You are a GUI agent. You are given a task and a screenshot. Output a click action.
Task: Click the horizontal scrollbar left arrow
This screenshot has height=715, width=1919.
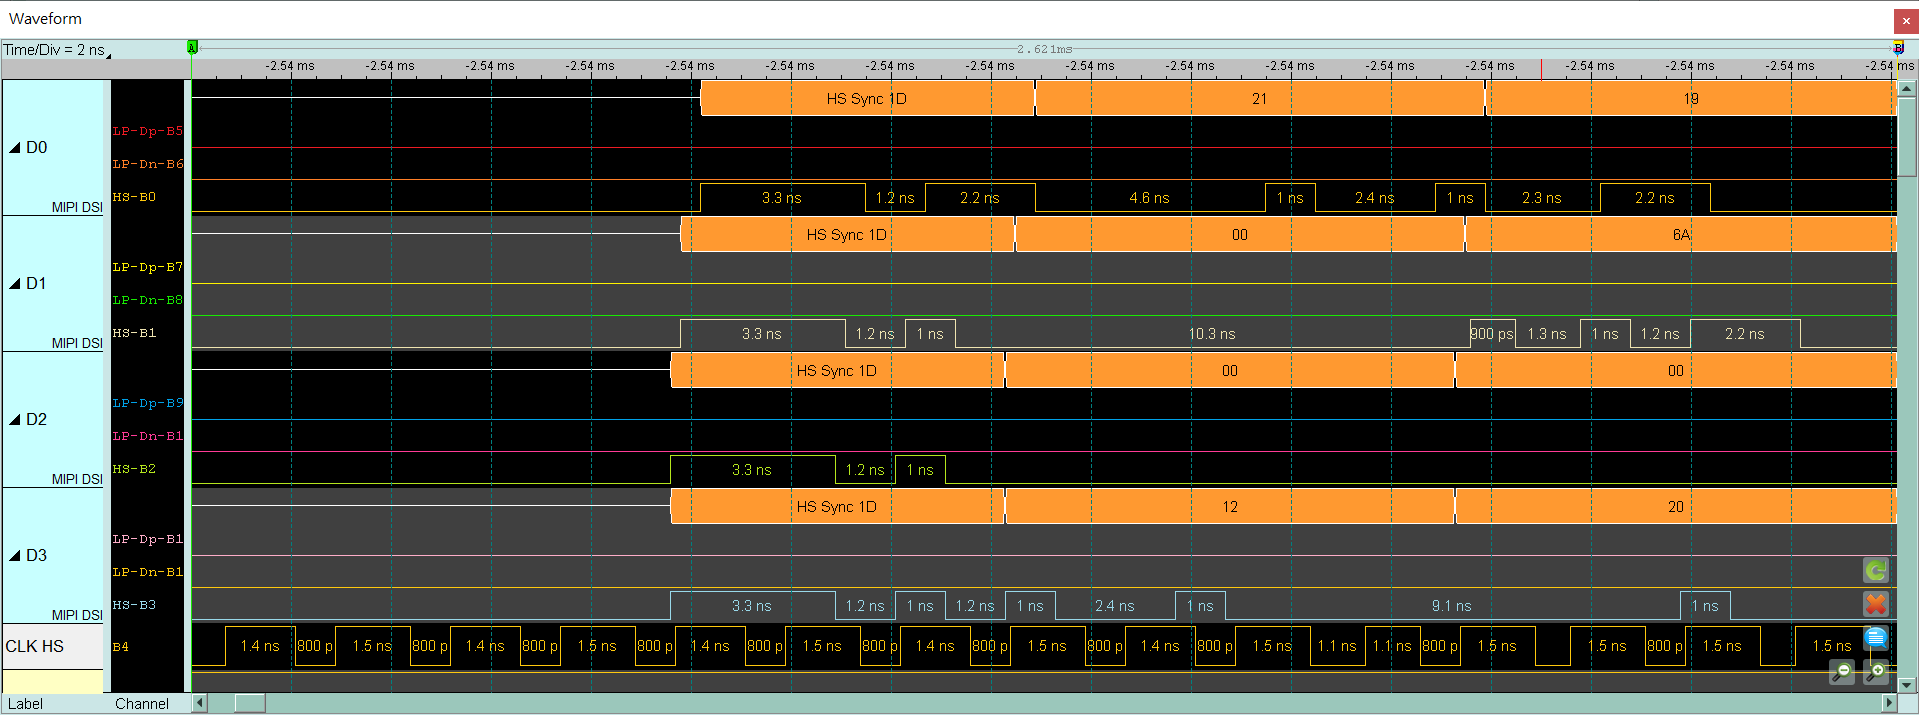(x=199, y=703)
